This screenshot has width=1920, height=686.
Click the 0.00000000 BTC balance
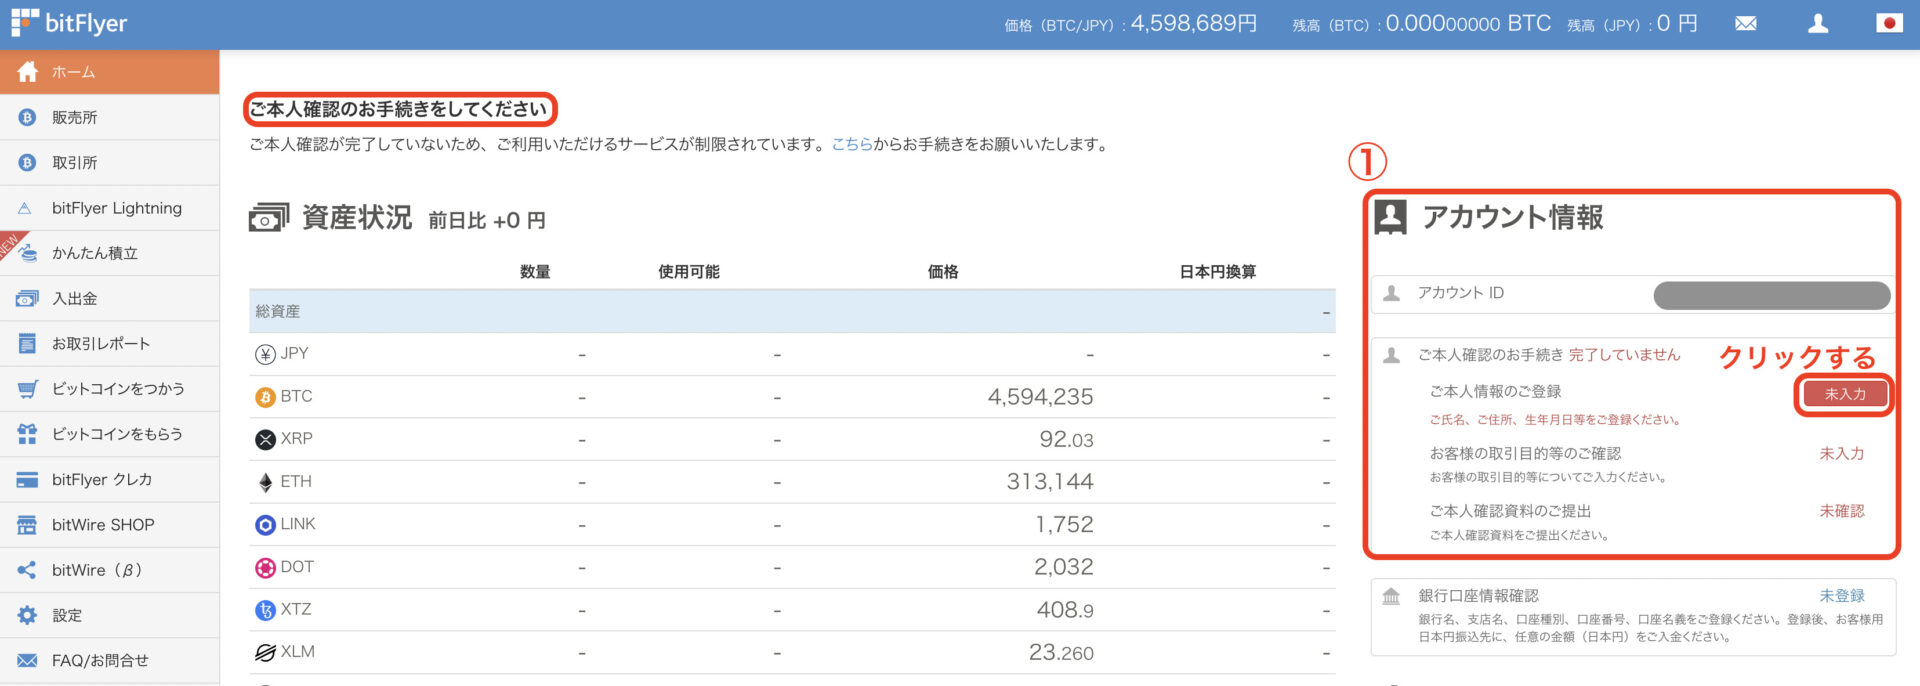1468,23
